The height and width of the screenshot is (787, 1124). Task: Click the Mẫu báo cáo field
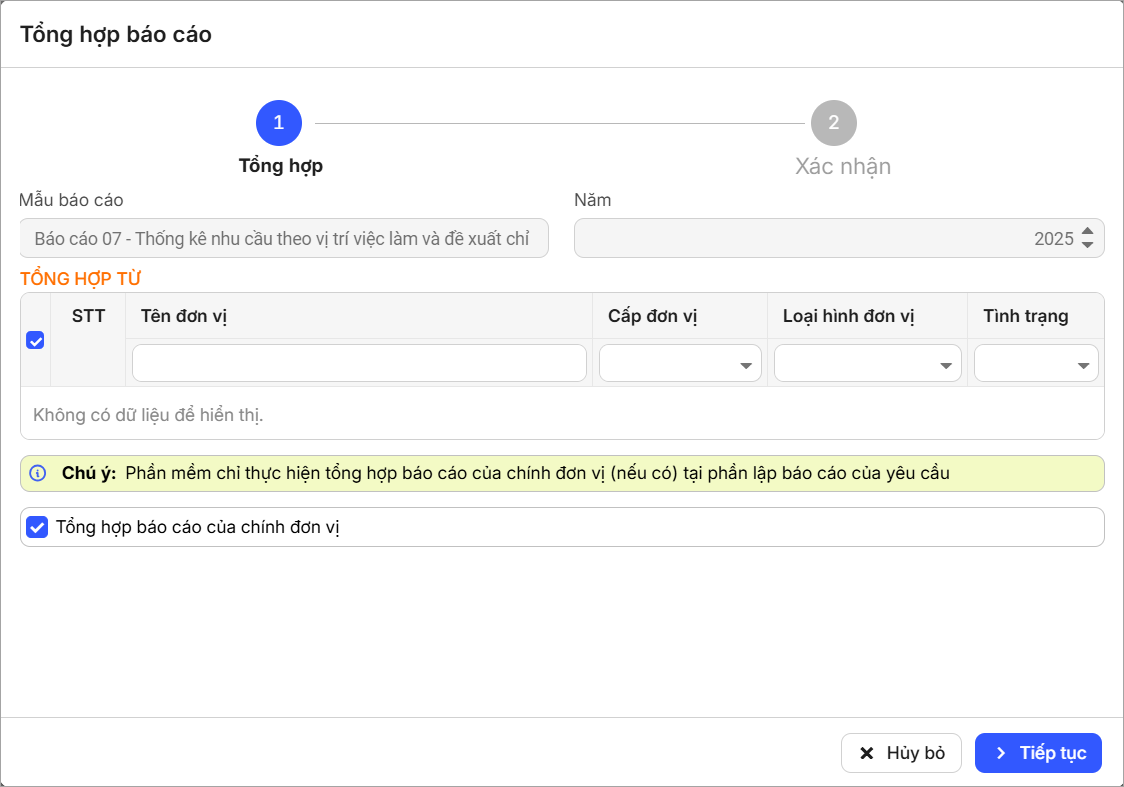click(x=284, y=239)
